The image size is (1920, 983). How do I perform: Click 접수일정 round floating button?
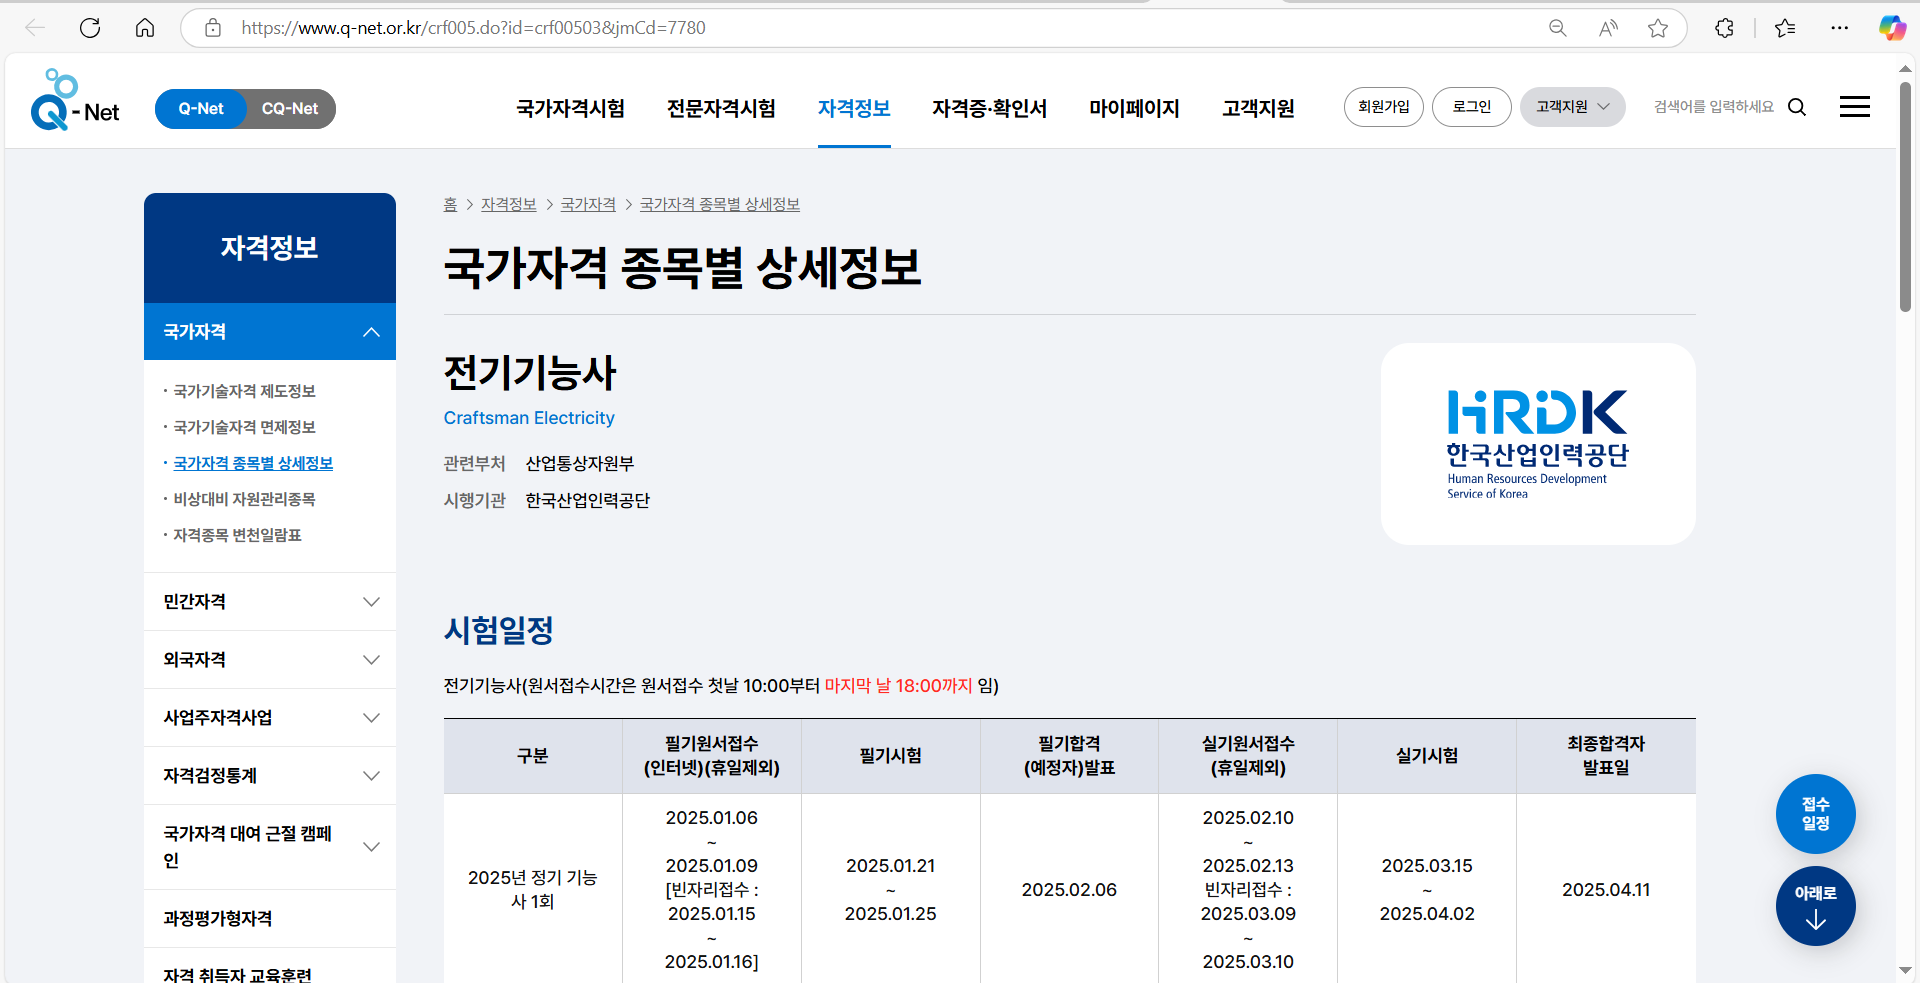(1816, 814)
